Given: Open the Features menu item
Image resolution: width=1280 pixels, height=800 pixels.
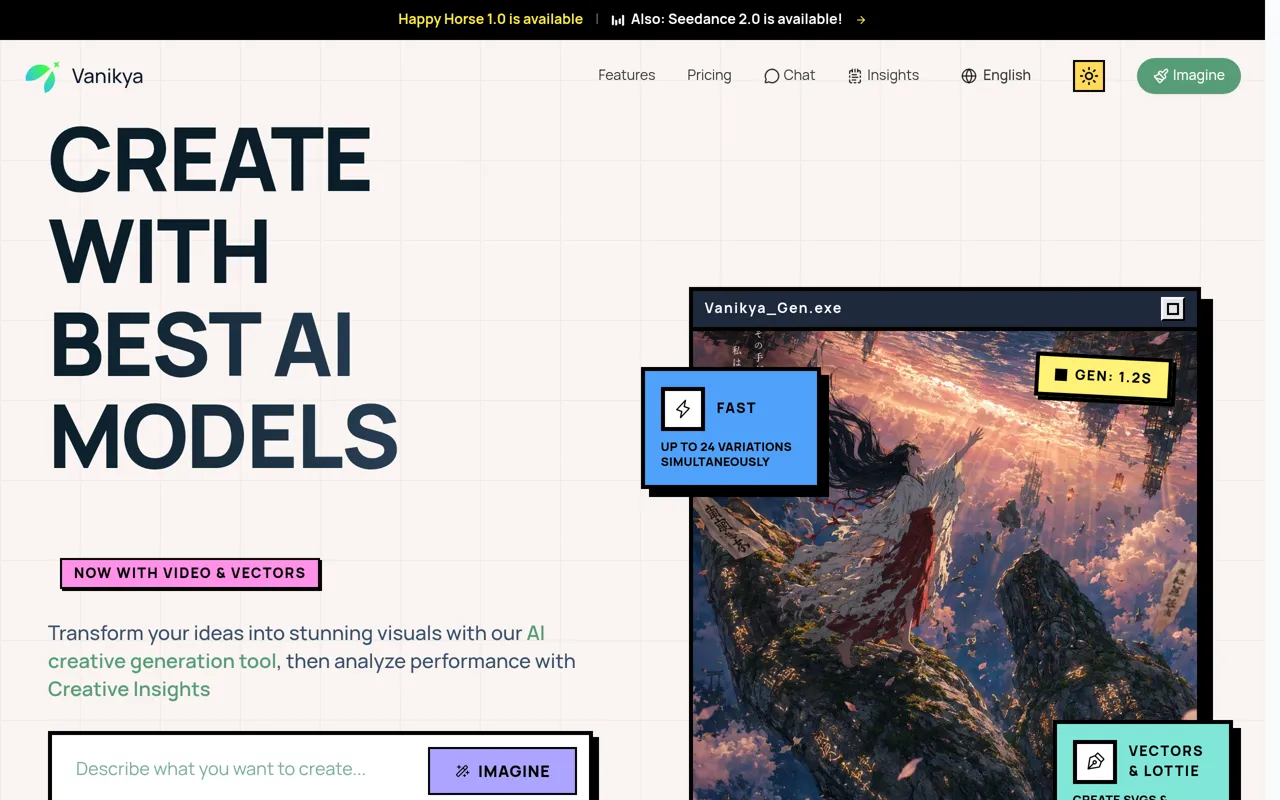Looking at the screenshot, I should click(x=627, y=75).
